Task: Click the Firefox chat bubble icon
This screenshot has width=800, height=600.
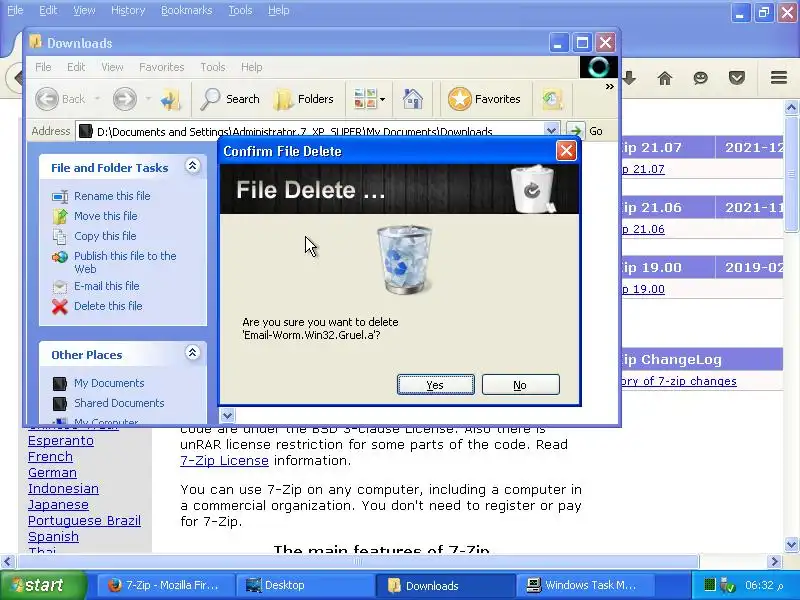Action: [701, 78]
